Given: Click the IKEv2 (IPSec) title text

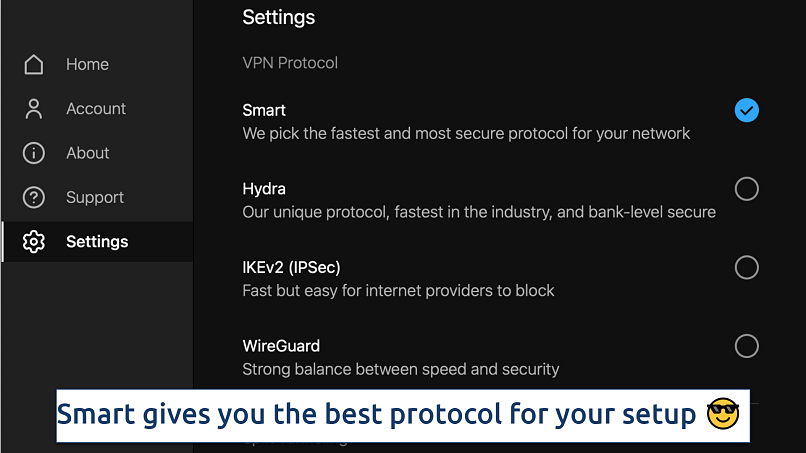Looking at the screenshot, I should click(x=292, y=267).
